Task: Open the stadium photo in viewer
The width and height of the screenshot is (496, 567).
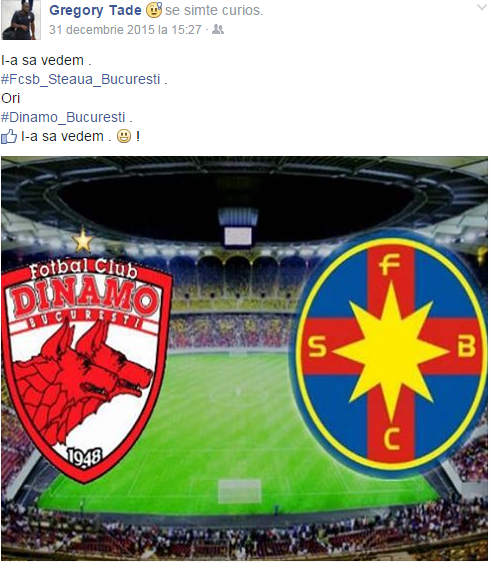Action: [244, 359]
